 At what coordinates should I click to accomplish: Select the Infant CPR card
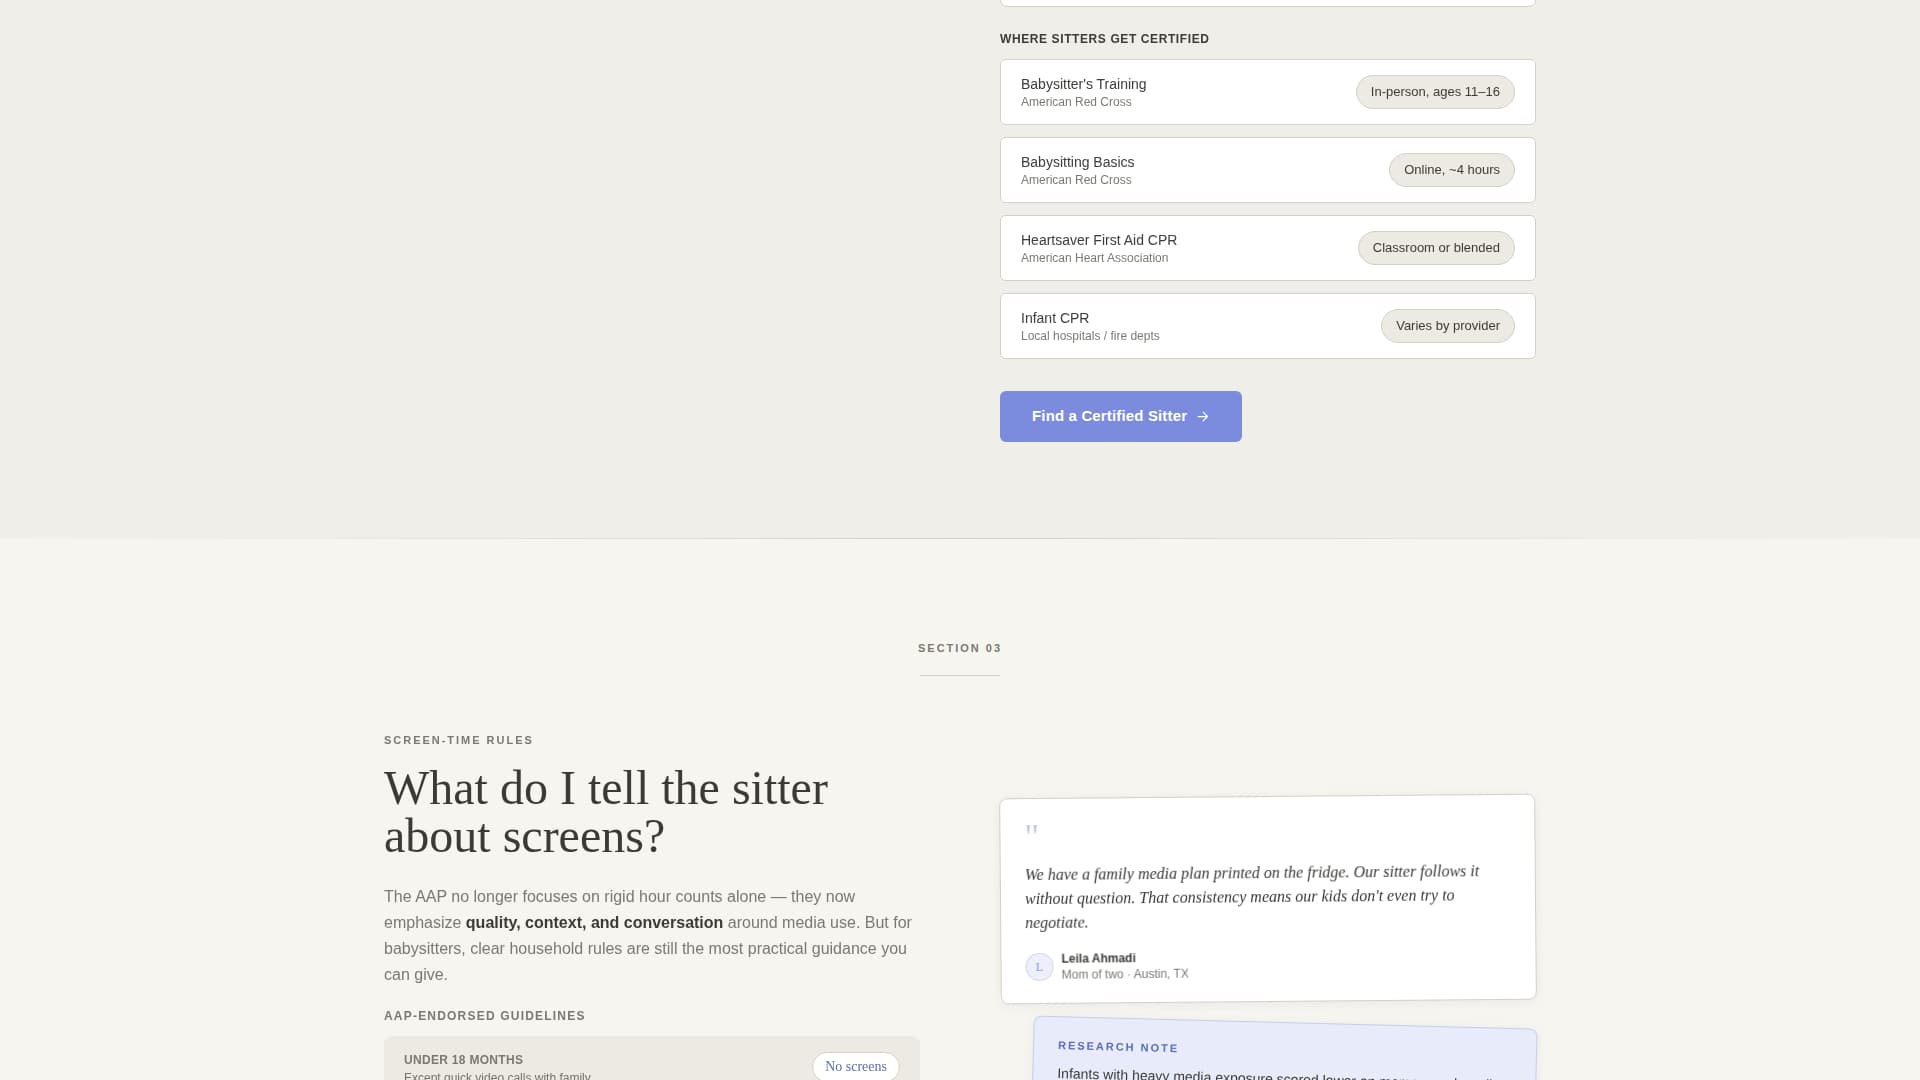1267,326
